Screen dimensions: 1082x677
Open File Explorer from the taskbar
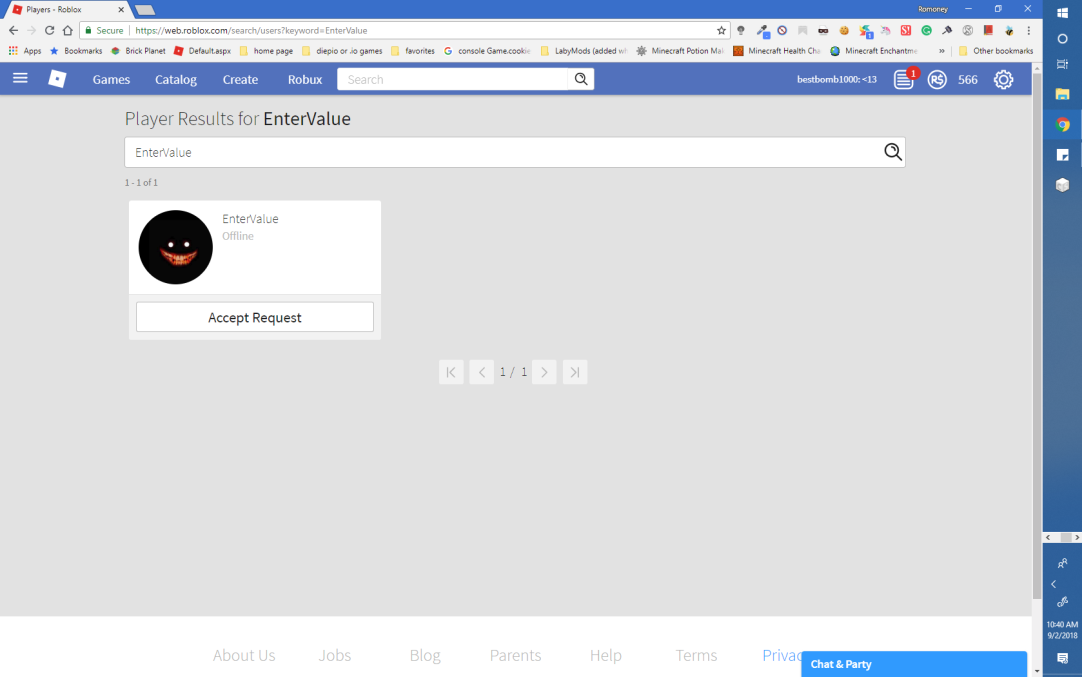(1062, 94)
